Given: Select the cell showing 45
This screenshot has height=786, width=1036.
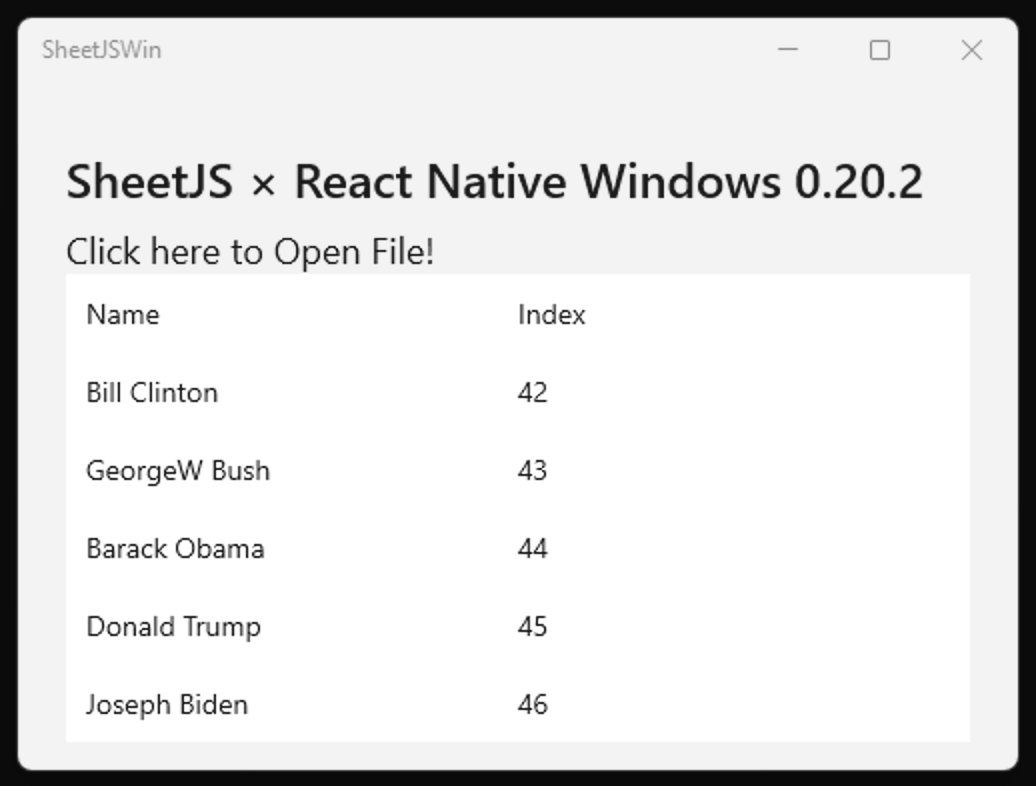Looking at the screenshot, I should tap(532, 627).
